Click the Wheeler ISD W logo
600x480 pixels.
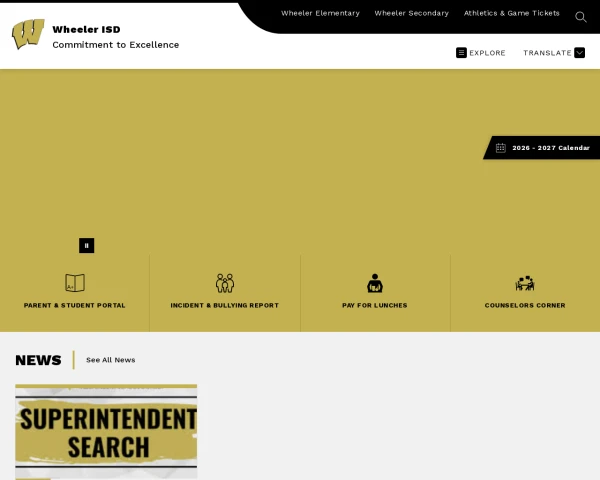pos(28,34)
